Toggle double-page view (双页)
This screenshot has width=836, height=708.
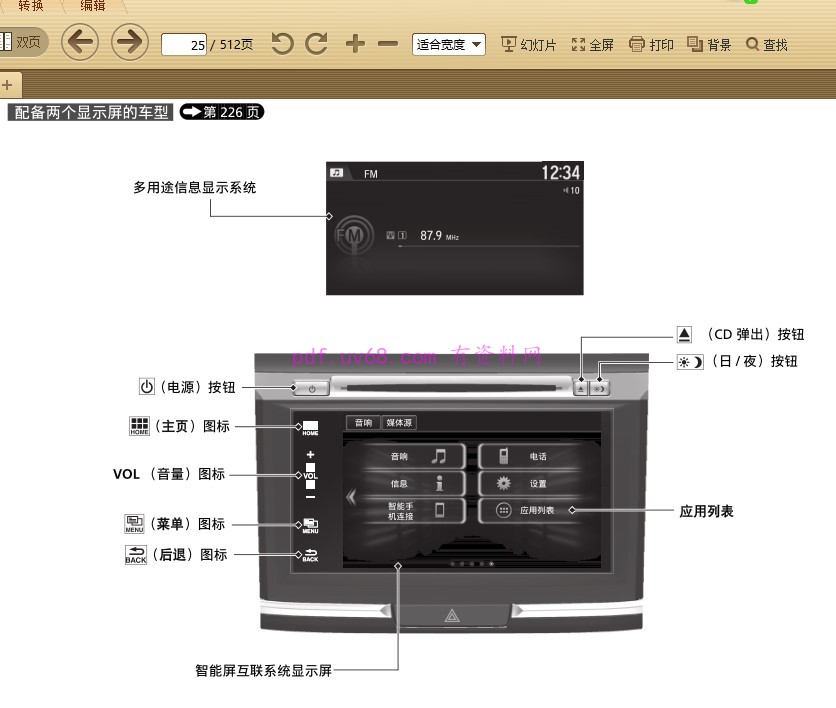coord(20,42)
